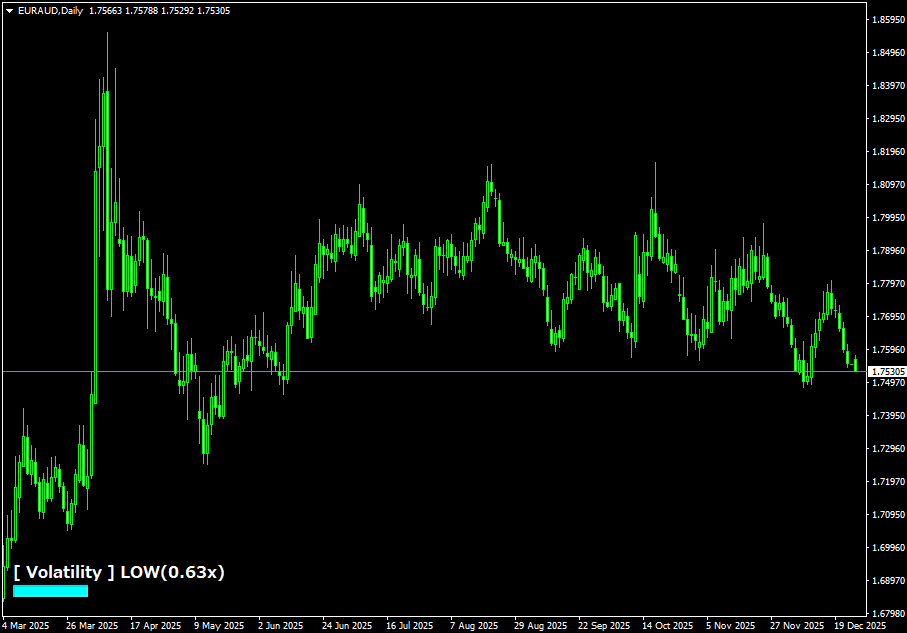
Task: Click the high value 1.75788 in header
Action: [142, 9]
